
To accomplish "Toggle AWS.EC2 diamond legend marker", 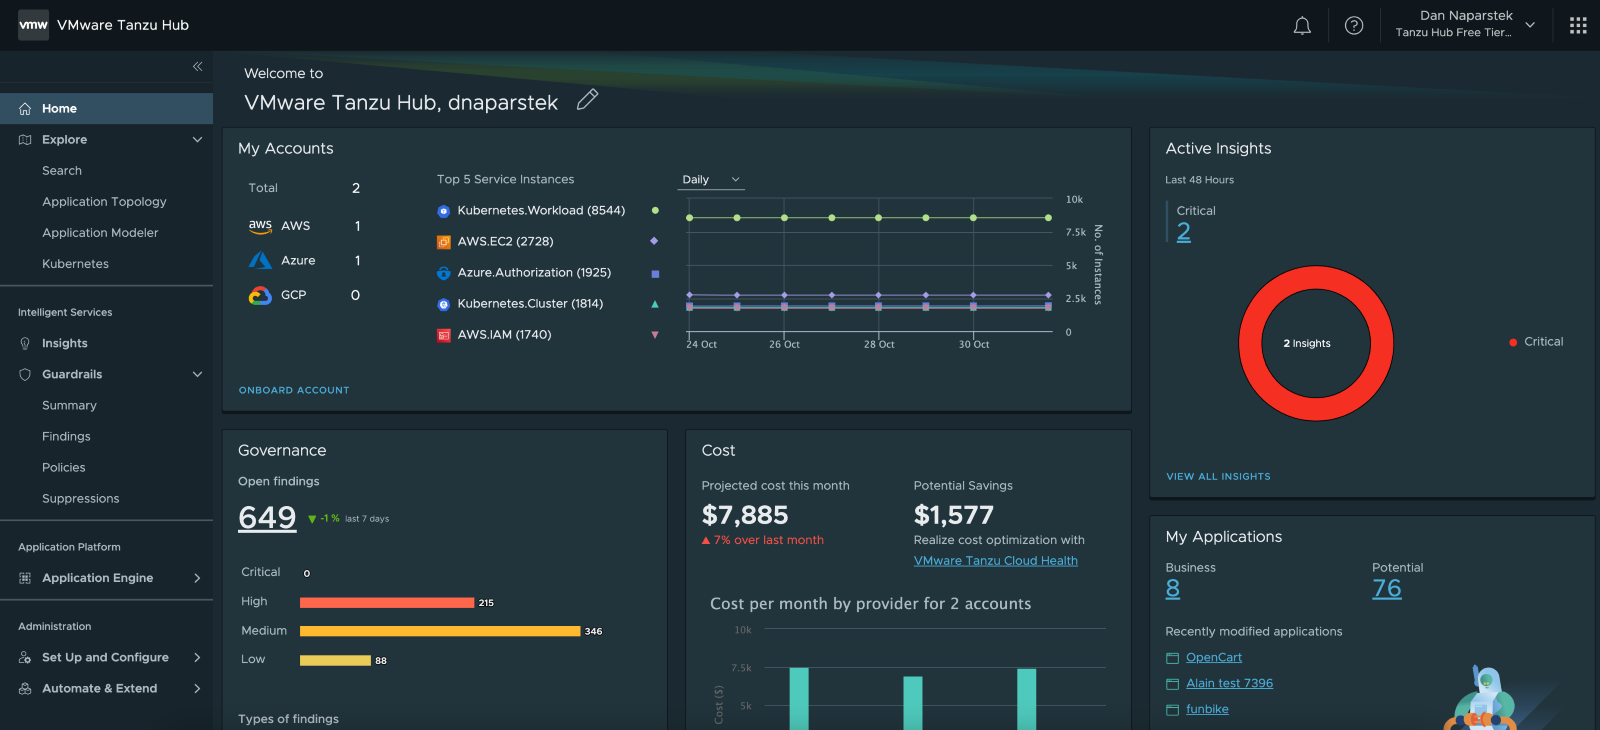I will [x=655, y=241].
